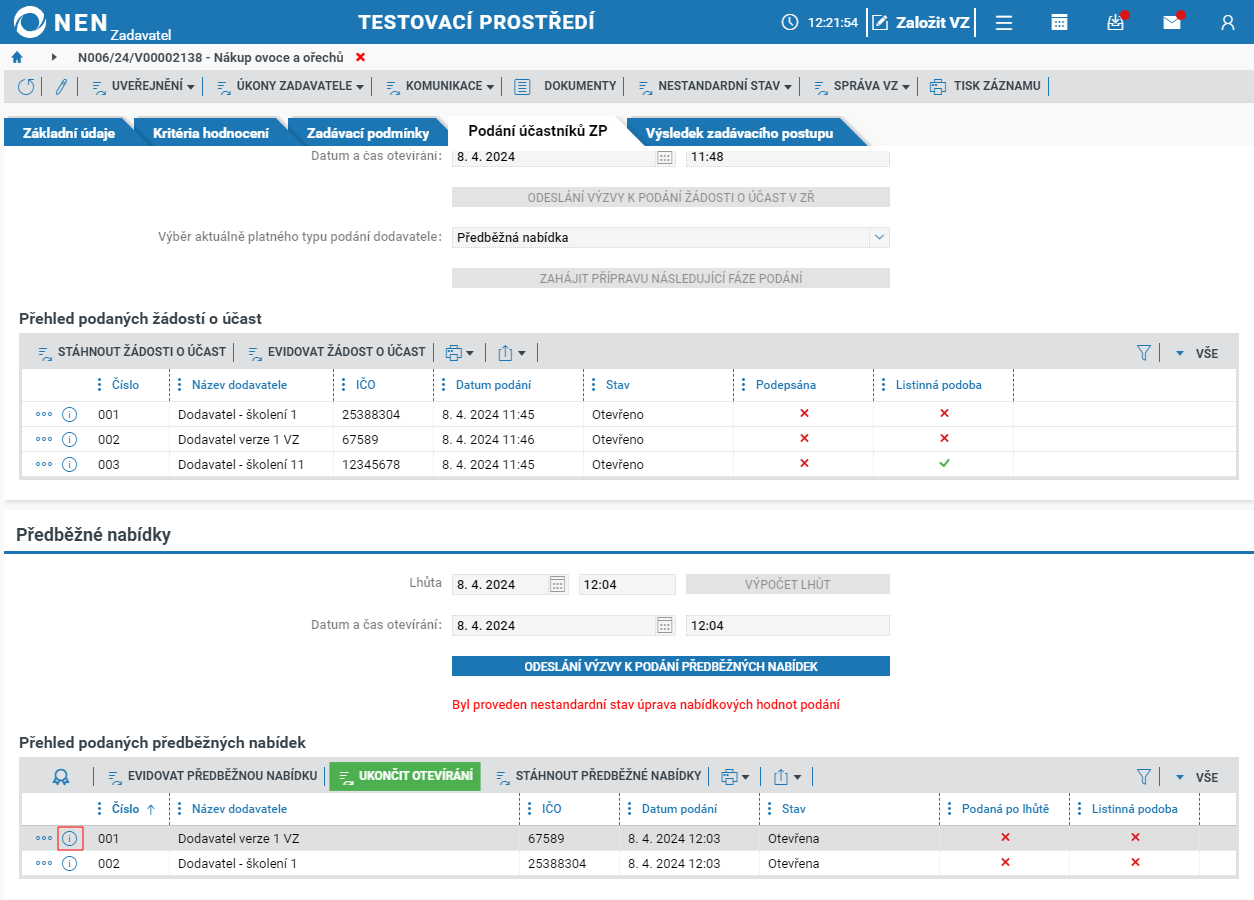Open the ÚKONY ZADAVATELE menu

[291, 87]
